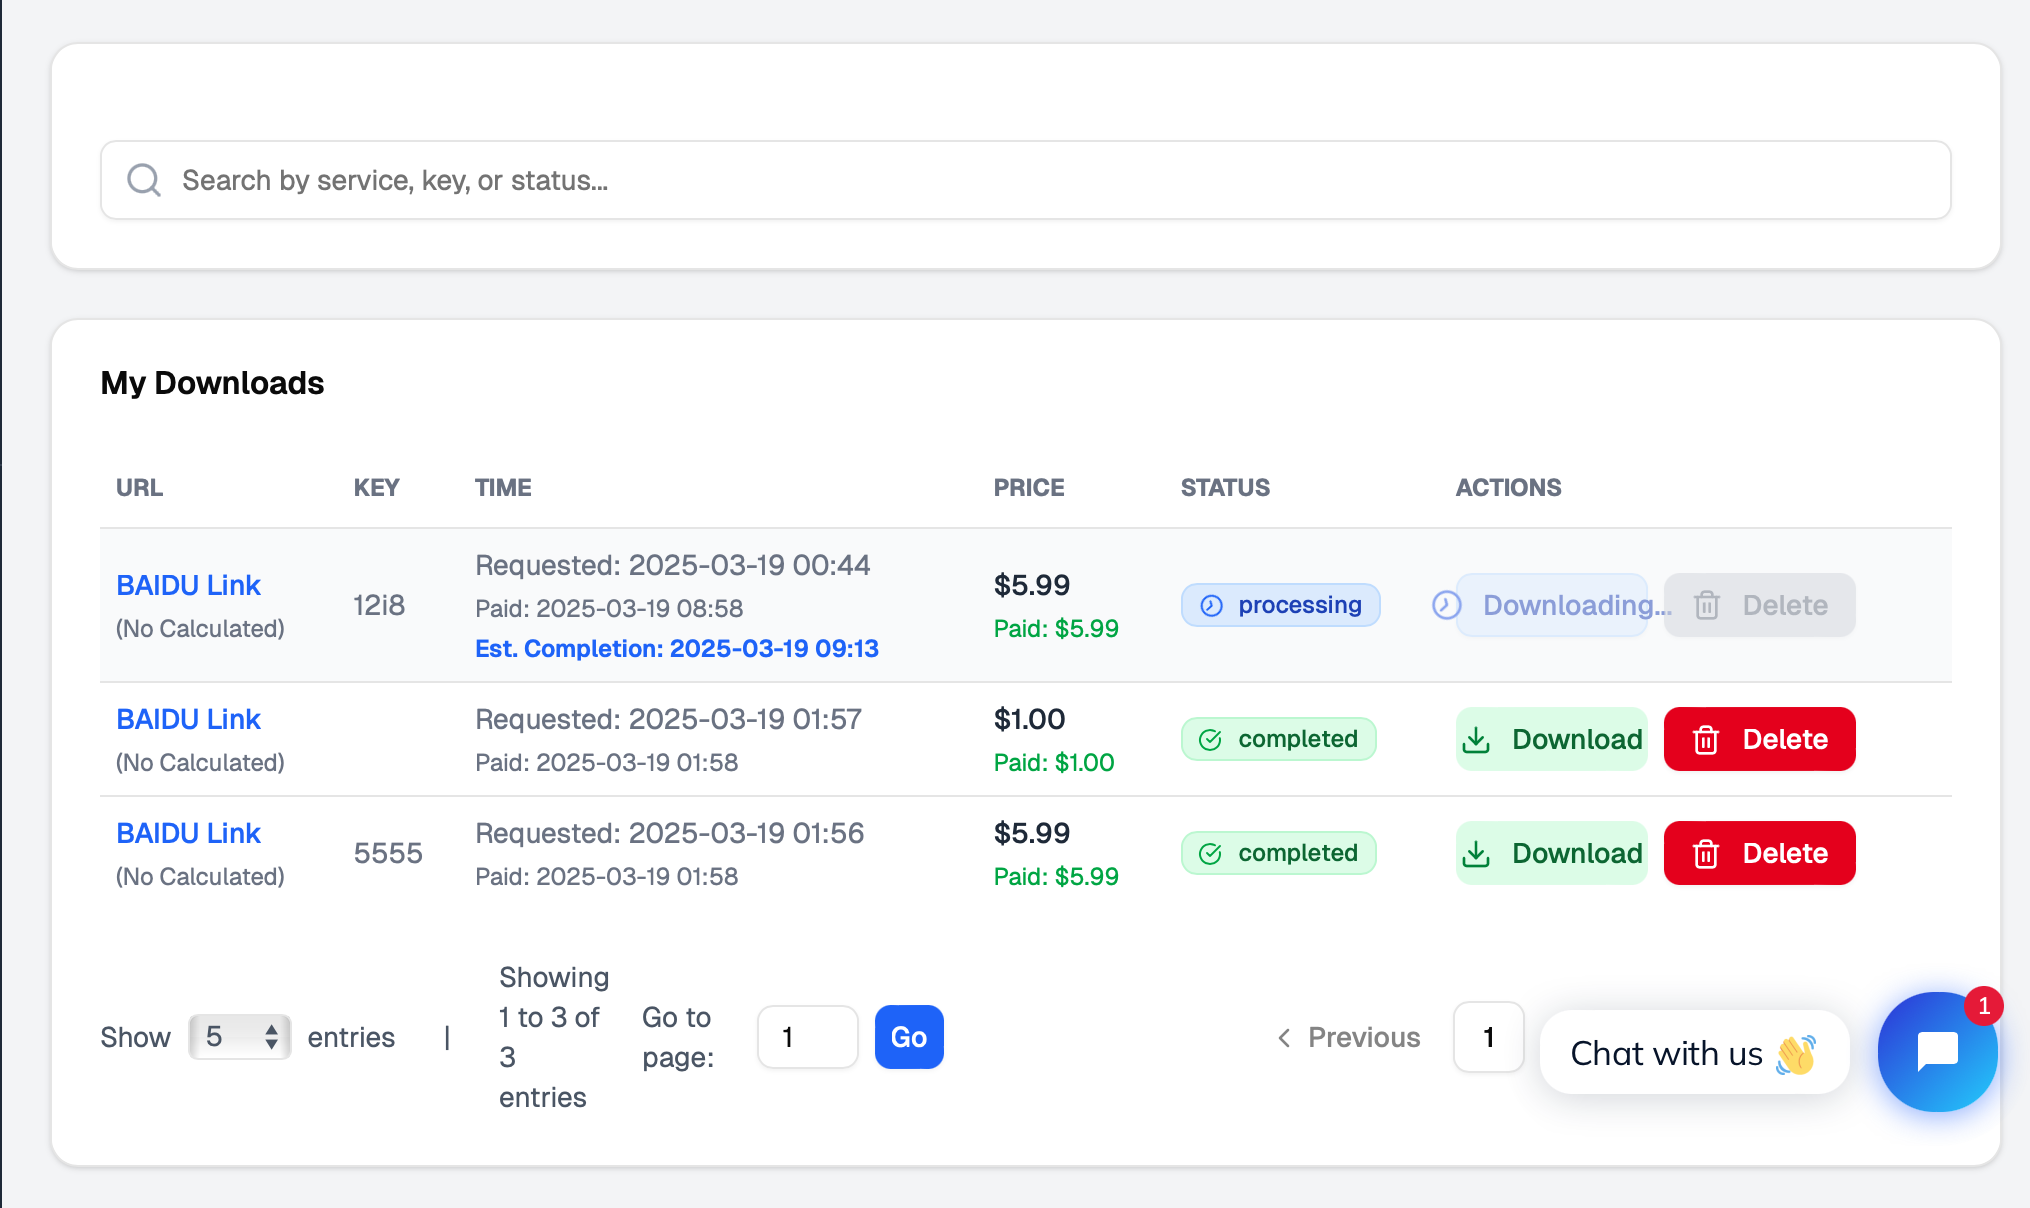Click the Previous page chevron
This screenshot has height=1208, width=2030.
coord(1284,1038)
